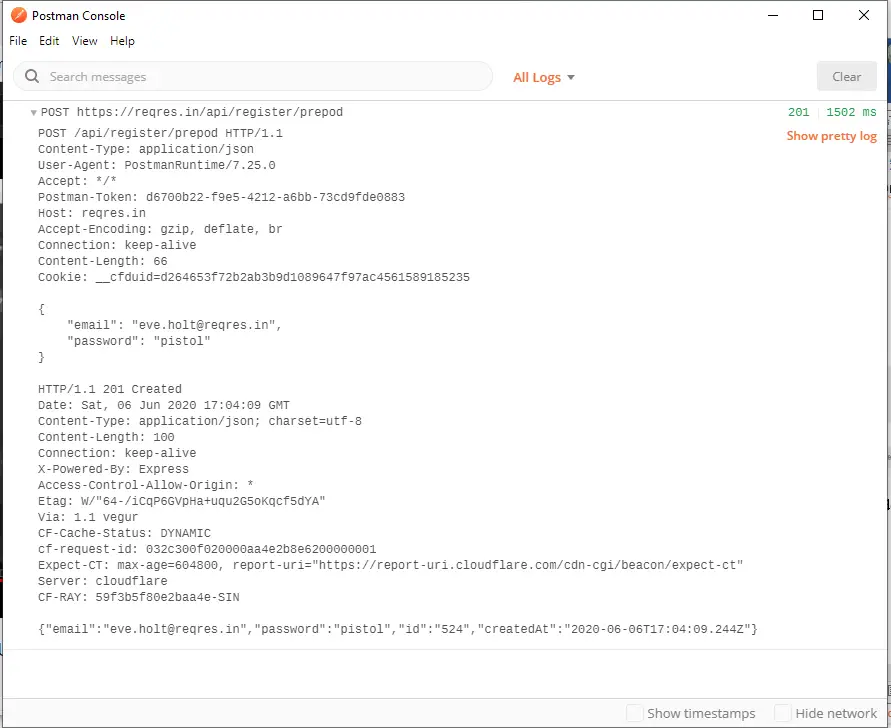
Task: Select the HTTP/1.1 201 Created line
Action: point(110,389)
